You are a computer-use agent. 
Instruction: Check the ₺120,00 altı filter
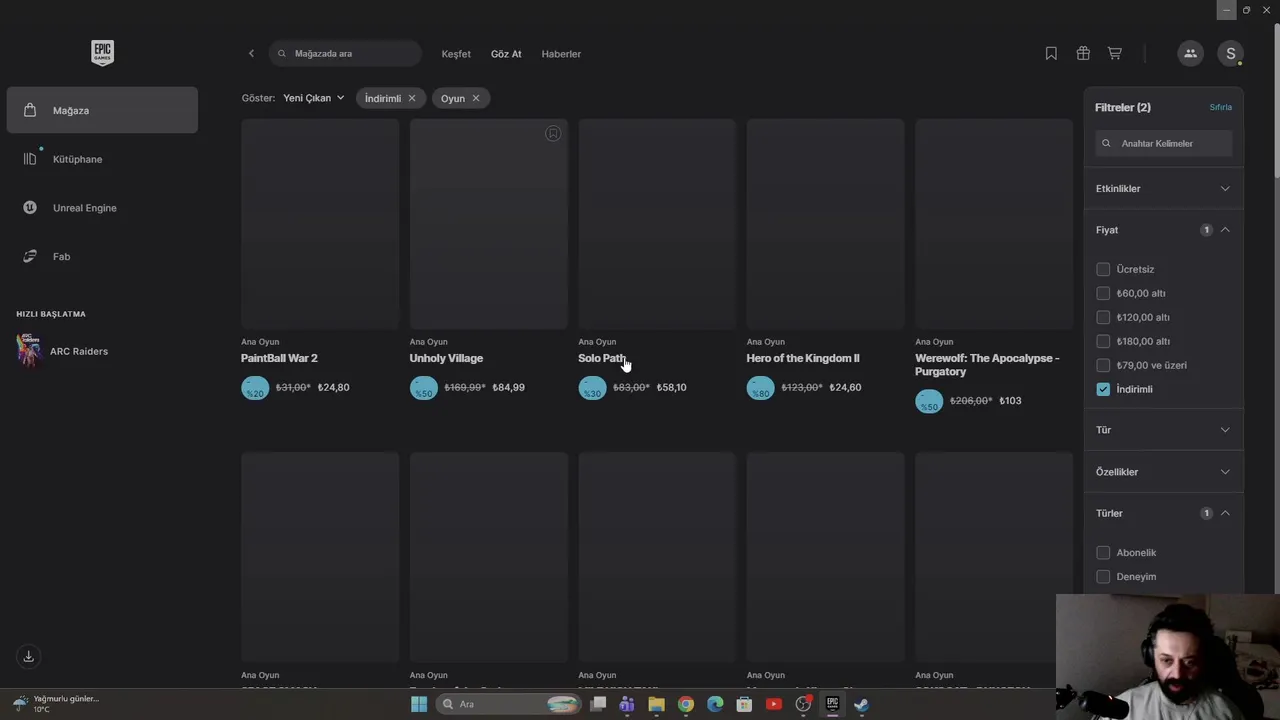(x=1103, y=317)
